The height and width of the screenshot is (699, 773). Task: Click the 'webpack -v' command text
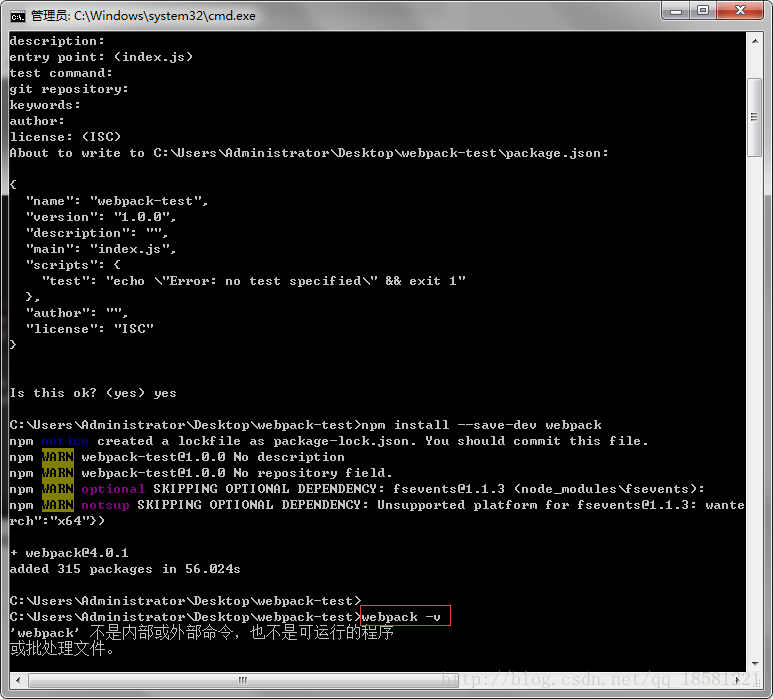coord(401,617)
